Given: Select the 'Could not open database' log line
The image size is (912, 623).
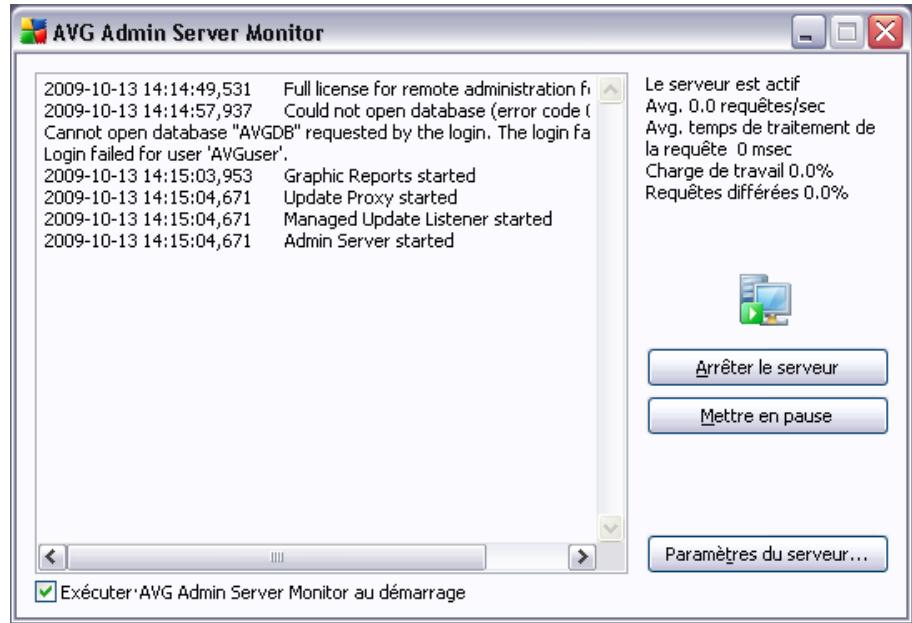Looking at the screenshot, I should click(316, 111).
